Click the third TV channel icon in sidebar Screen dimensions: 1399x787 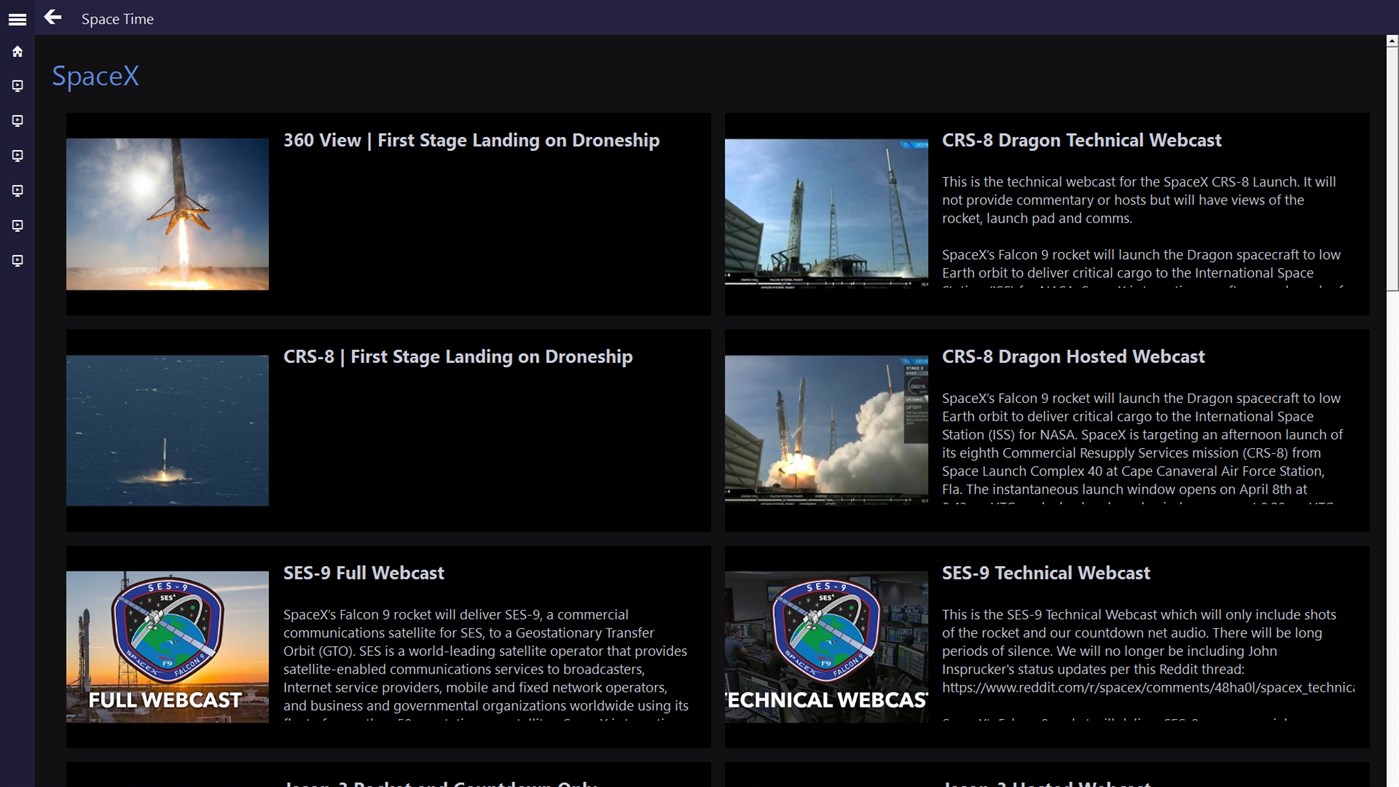pyautogui.click(x=17, y=155)
